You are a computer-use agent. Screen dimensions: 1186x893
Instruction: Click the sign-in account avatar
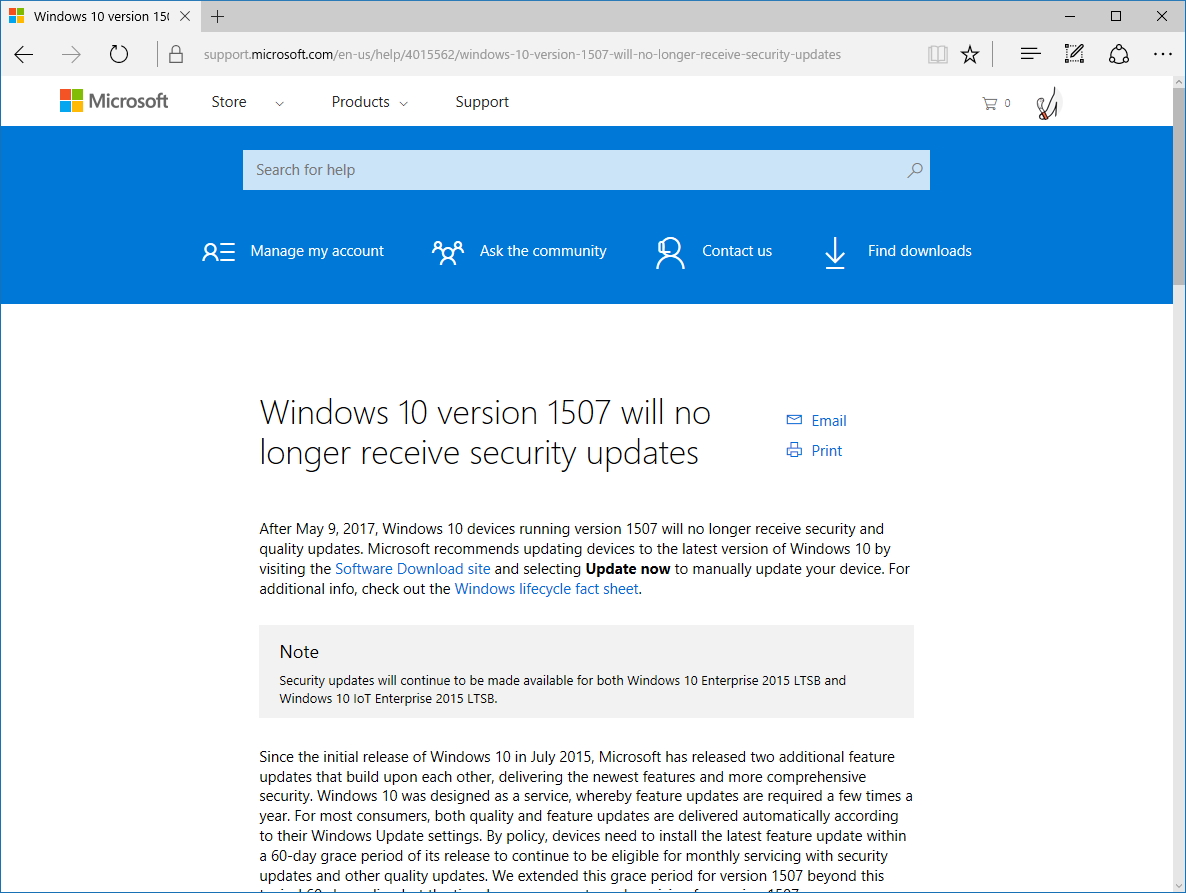click(x=1046, y=101)
